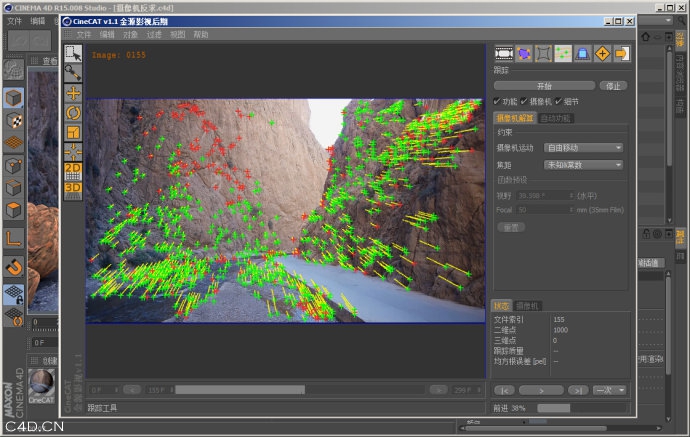This screenshot has height=437, width=690.
Task: Click Cinema 4D home icon at top right
Action: point(646,37)
